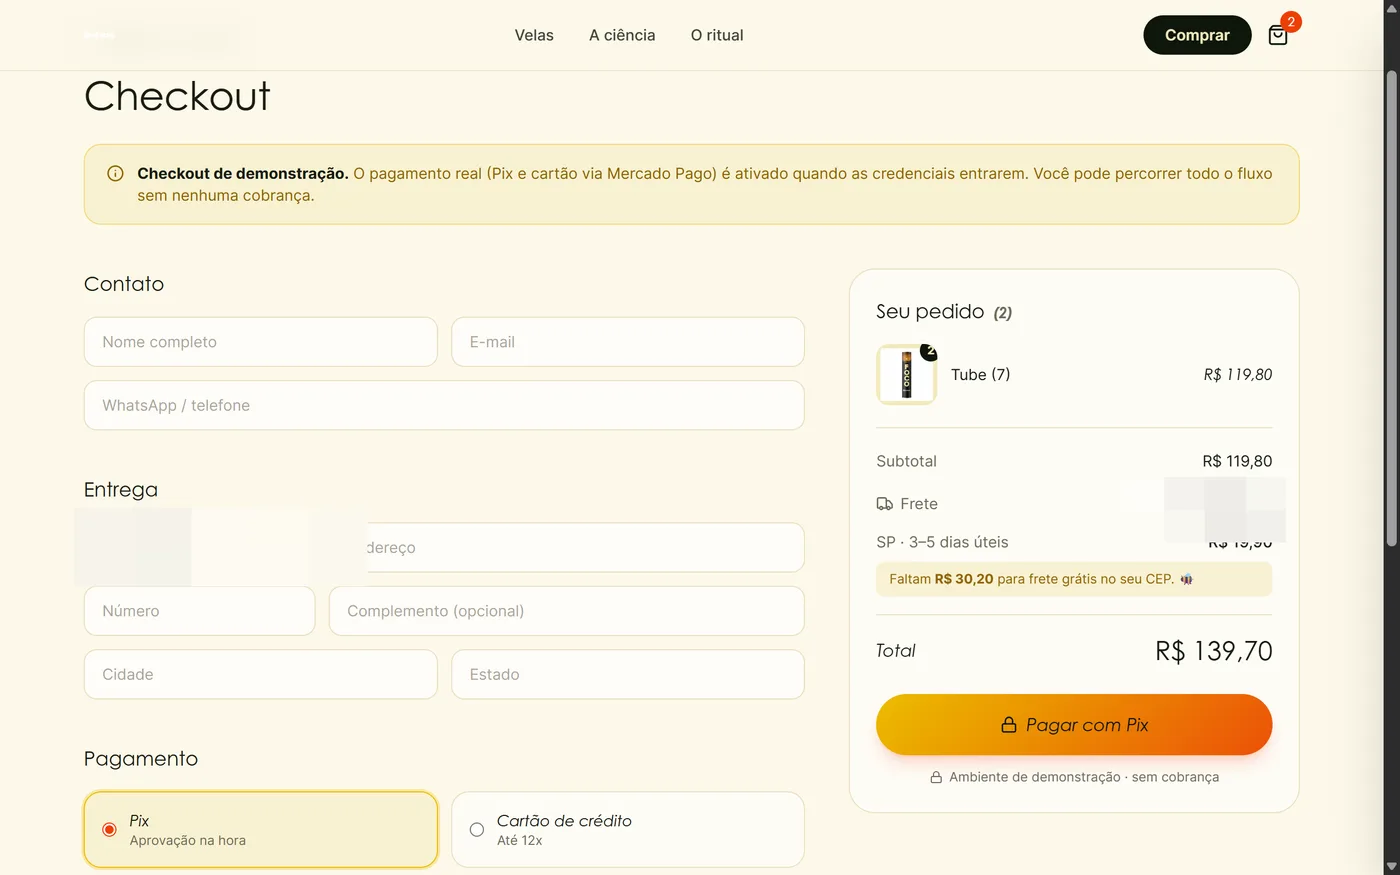Click the lock icon beside Ambiente de demonstração
The image size is (1400, 875).
pyautogui.click(x=936, y=777)
